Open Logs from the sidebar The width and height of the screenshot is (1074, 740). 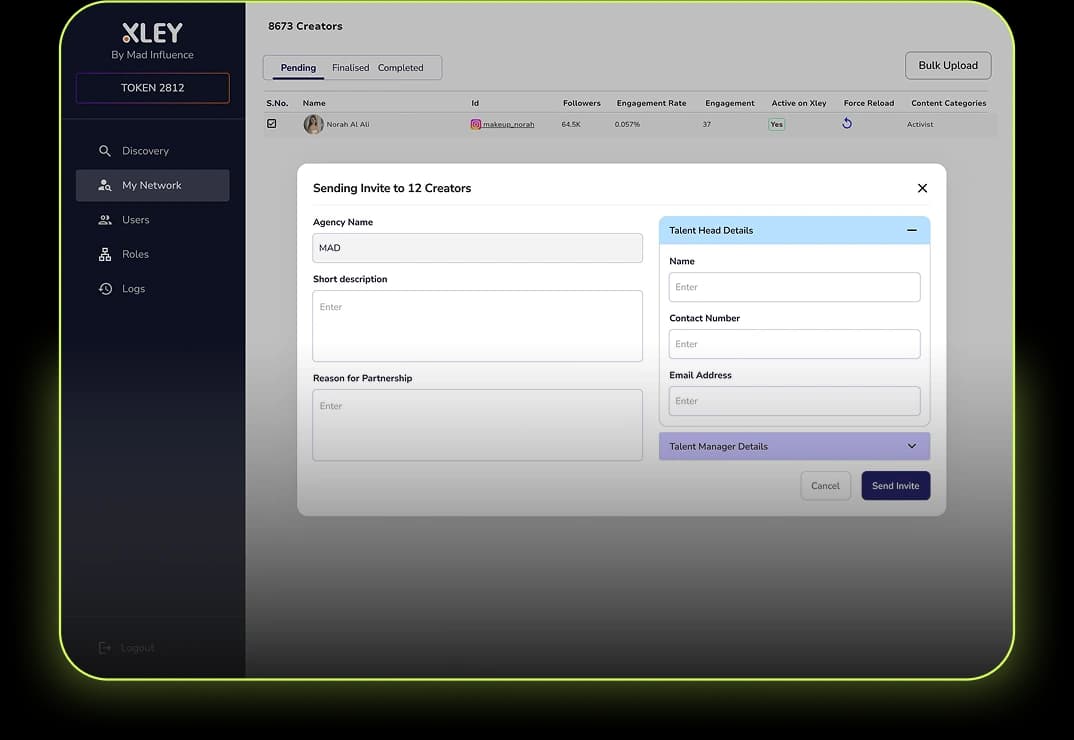point(153,288)
